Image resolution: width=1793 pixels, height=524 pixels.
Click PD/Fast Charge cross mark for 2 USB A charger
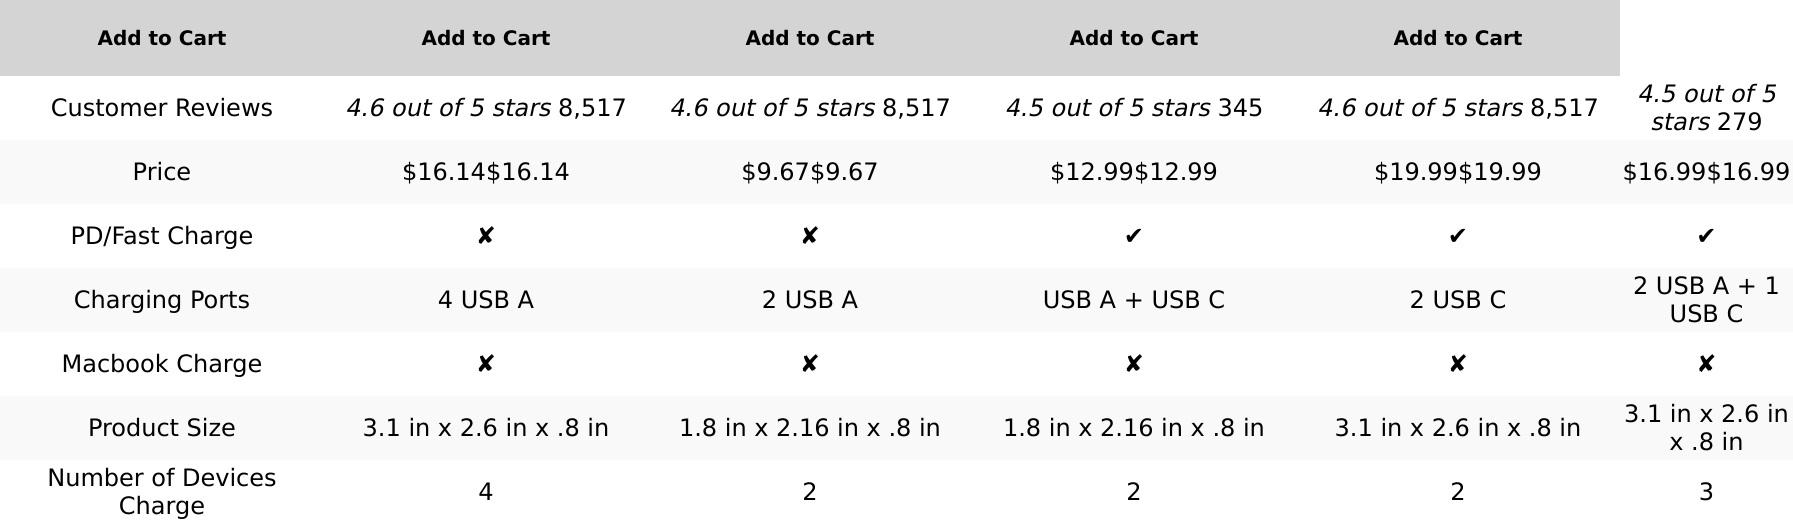pyautogui.click(x=809, y=236)
